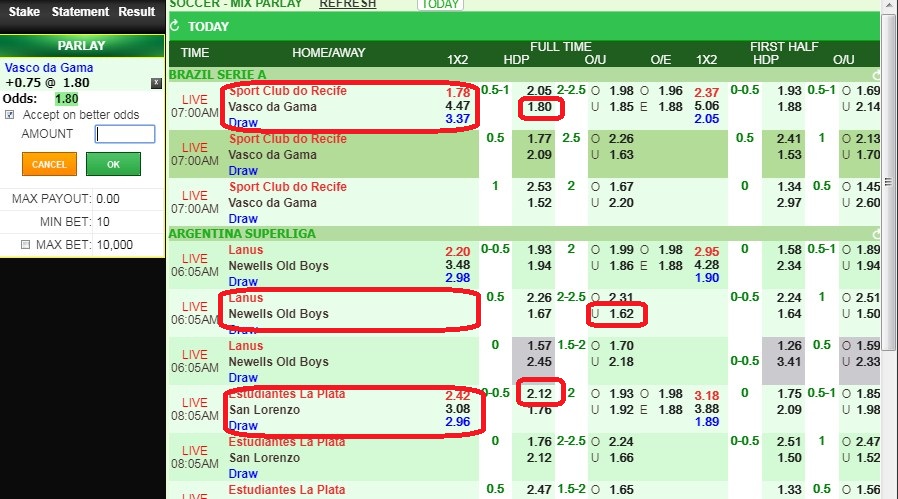Choose over odds 2.31
The width and height of the screenshot is (898, 499).
click(x=621, y=298)
